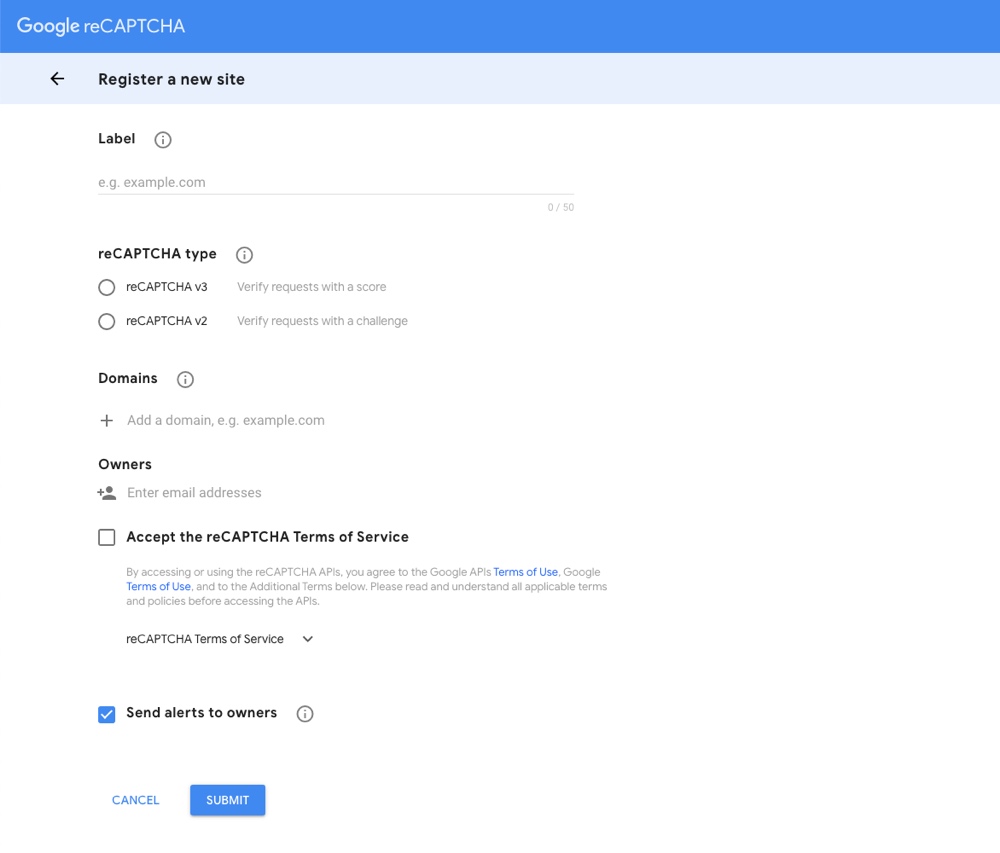The image size is (1000, 853).
Task: Open the Google Terms of Use link
Action: 158,587
